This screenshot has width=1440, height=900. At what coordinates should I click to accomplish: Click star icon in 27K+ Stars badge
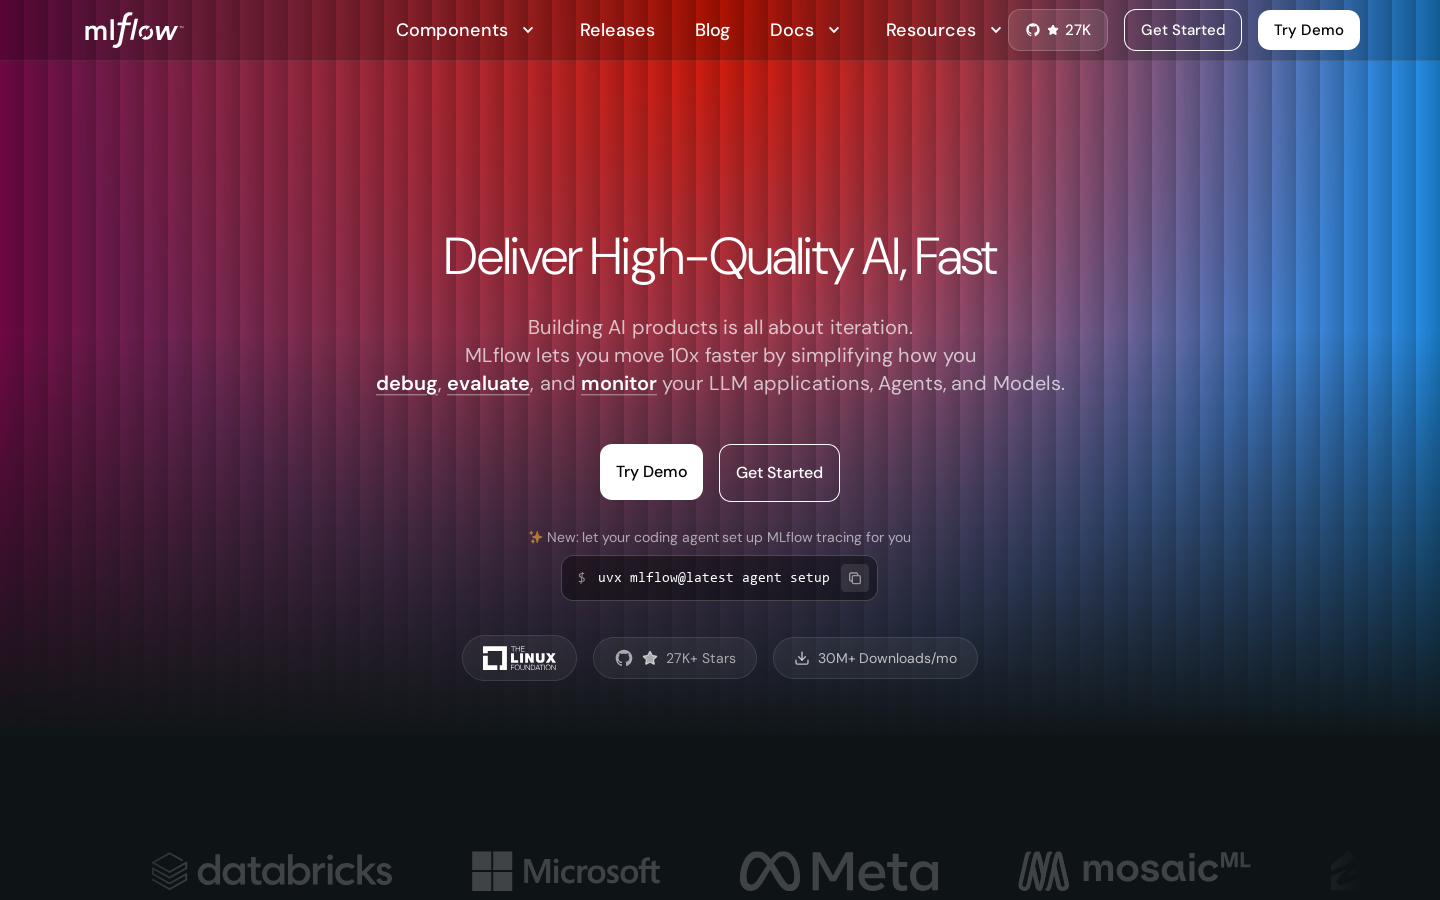pyautogui.click(x=650, y=658)
